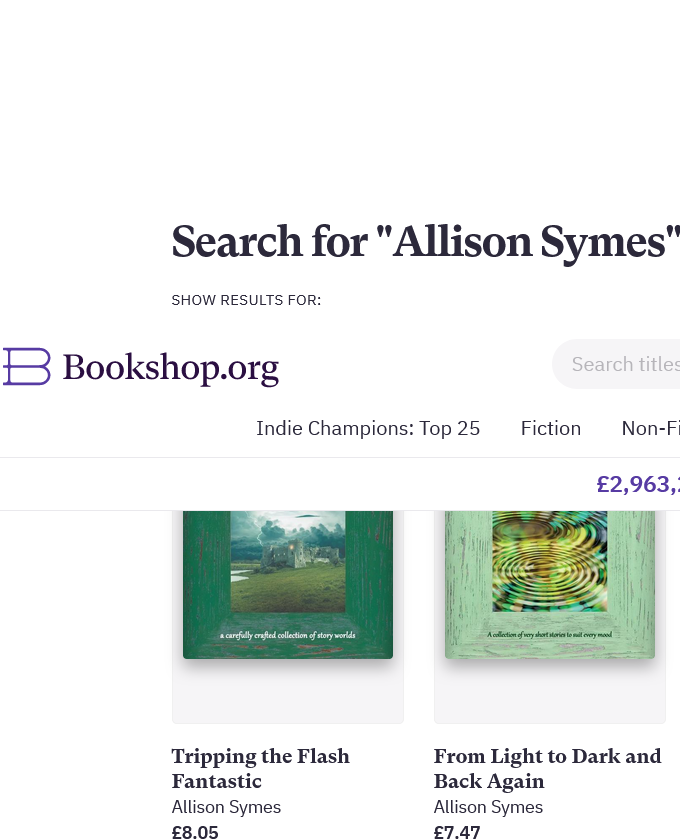Click the SHOW RESULTS FOR label

(x=246, y=300)
